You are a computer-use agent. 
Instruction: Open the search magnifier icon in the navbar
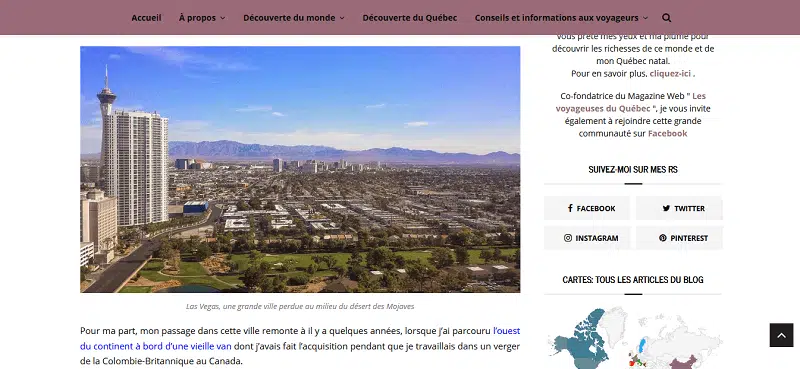(666, 18)
